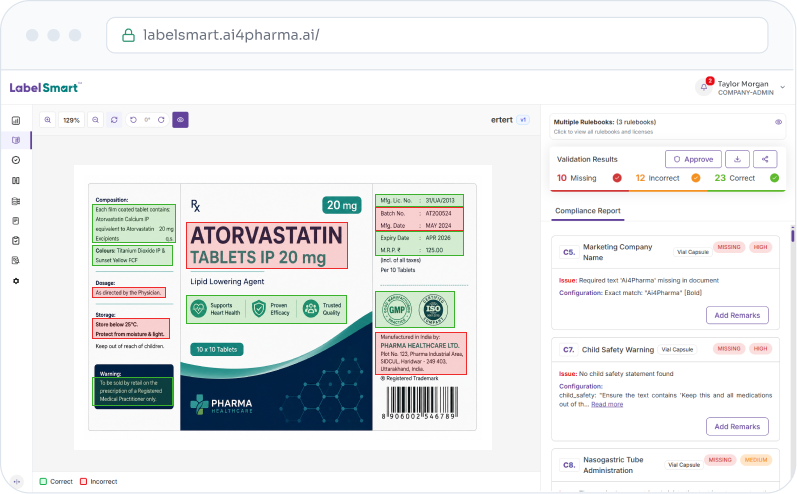Open the stacked library sidebar icon
Image resolution: width=797 pixels, height=494 pixels.
[16, 201]
